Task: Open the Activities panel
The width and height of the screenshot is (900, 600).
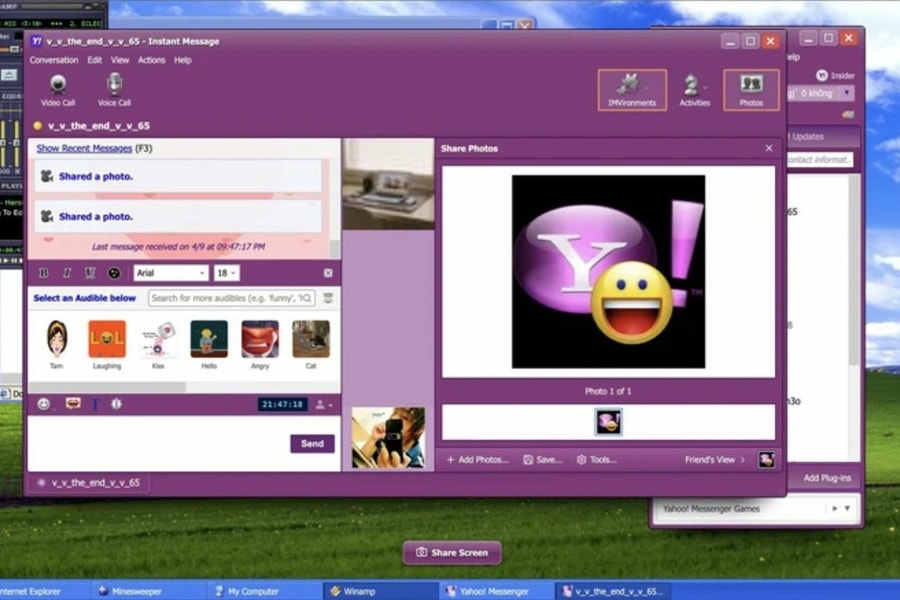Action: coord(694,89)
